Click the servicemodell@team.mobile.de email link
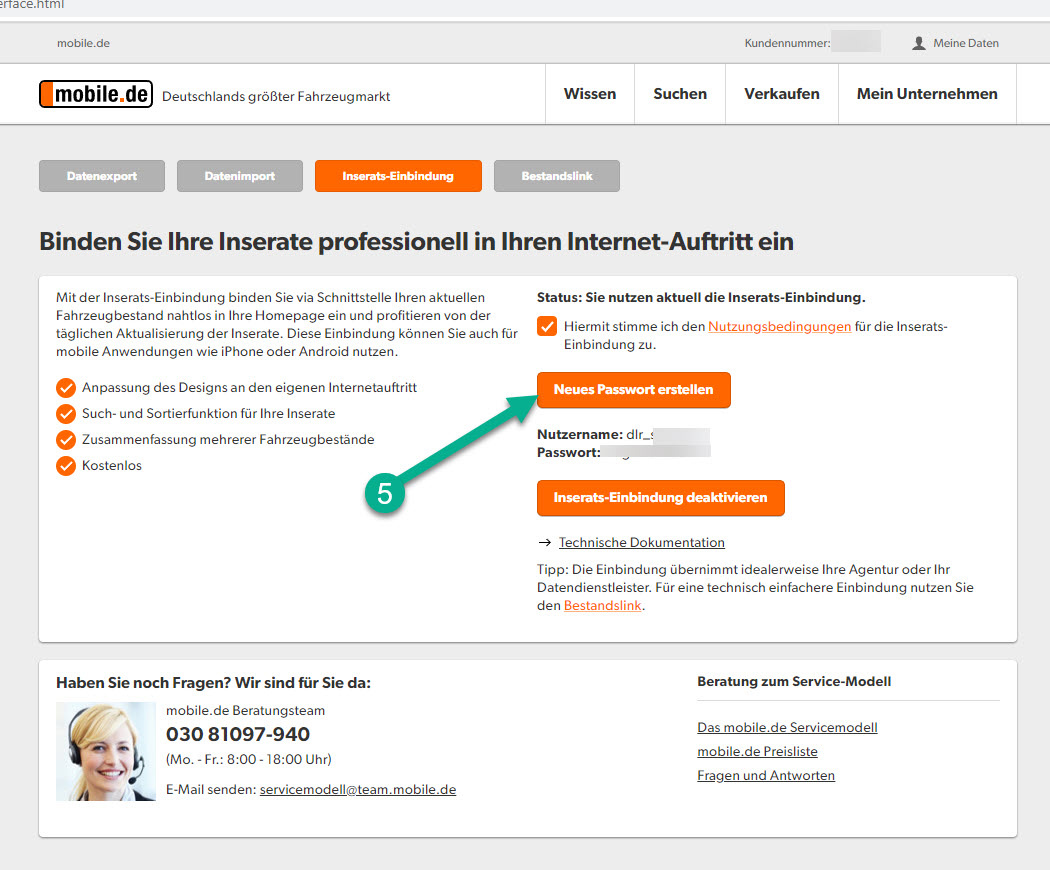Image resolution: width=1050 pixels, height=870 pixels. click(358, 790)
